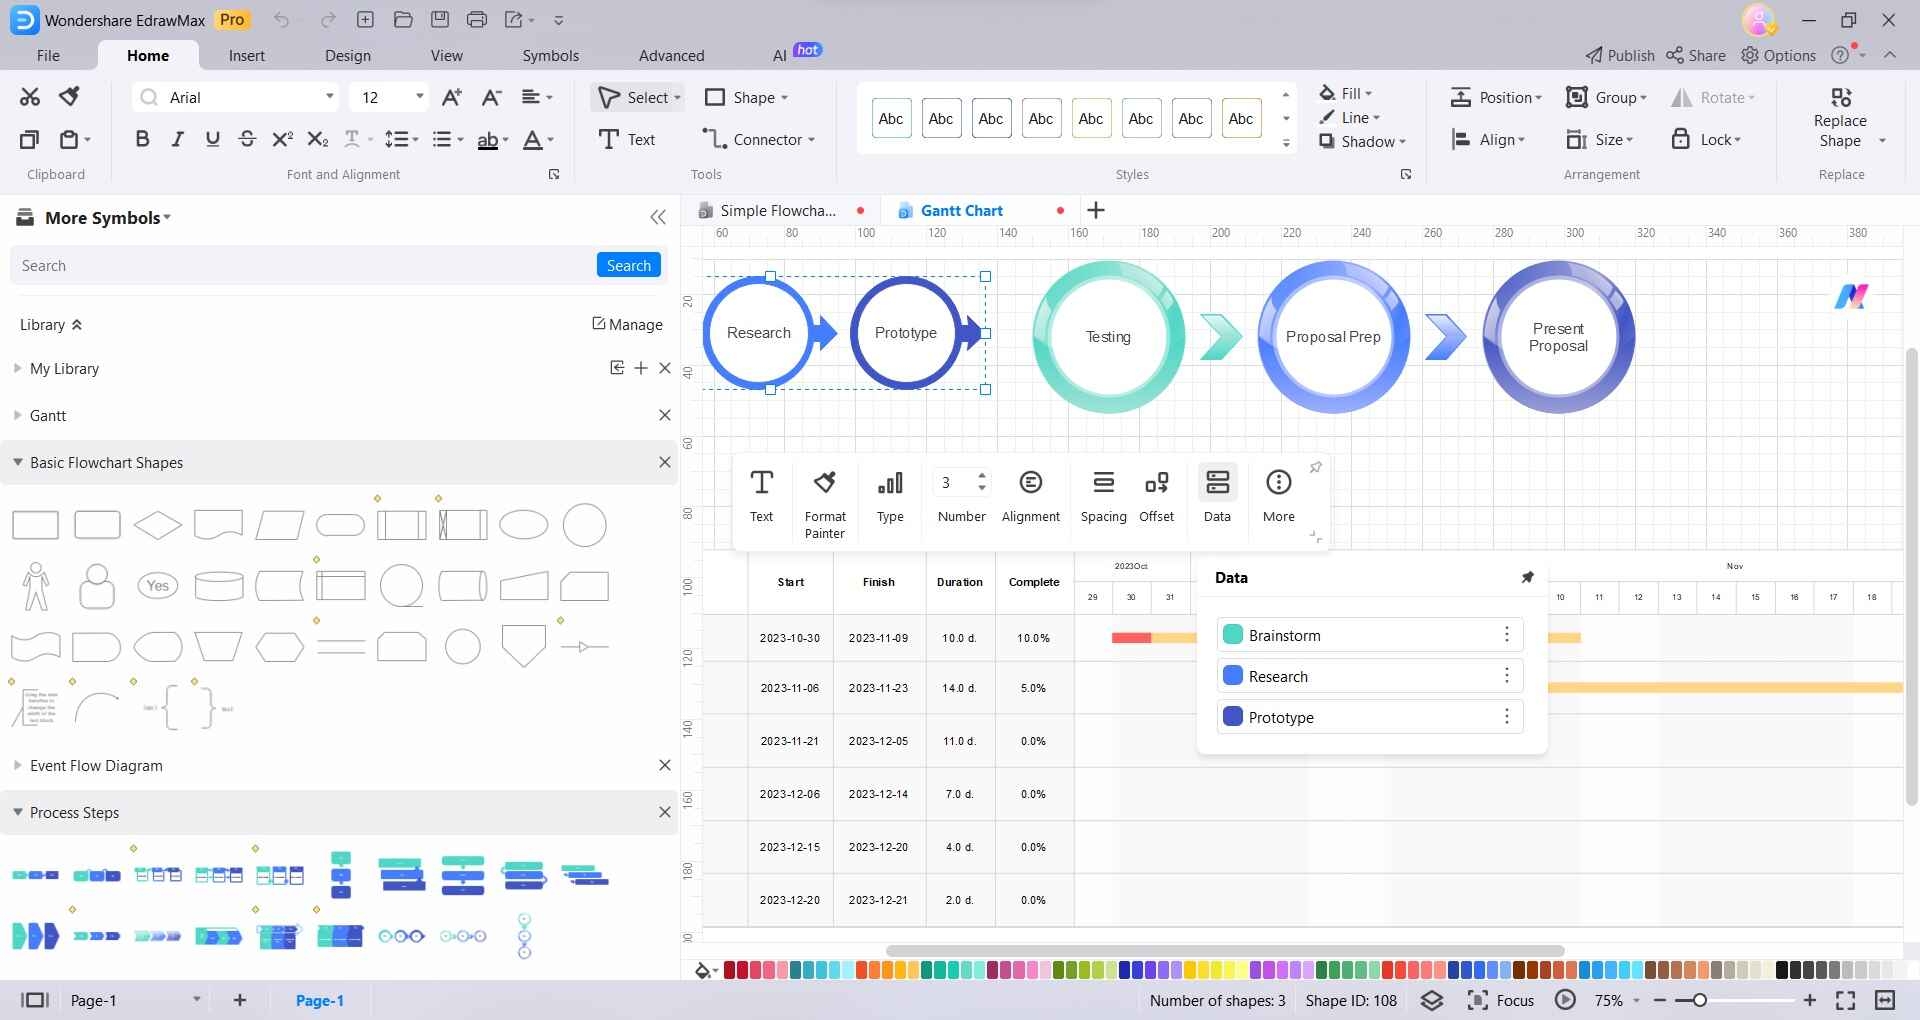Toggle italic formatting
The height and width of the screenshot is (1020, 1920).
click(177, 139)
